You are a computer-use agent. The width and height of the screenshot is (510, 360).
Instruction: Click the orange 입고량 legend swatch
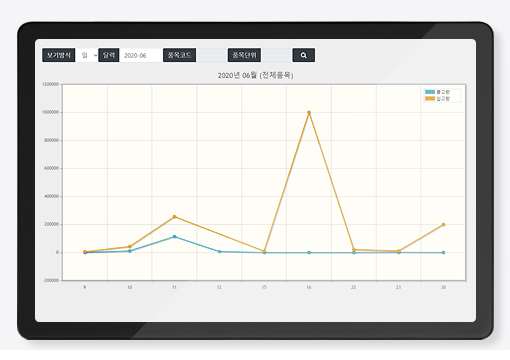(x=430, y=99)
